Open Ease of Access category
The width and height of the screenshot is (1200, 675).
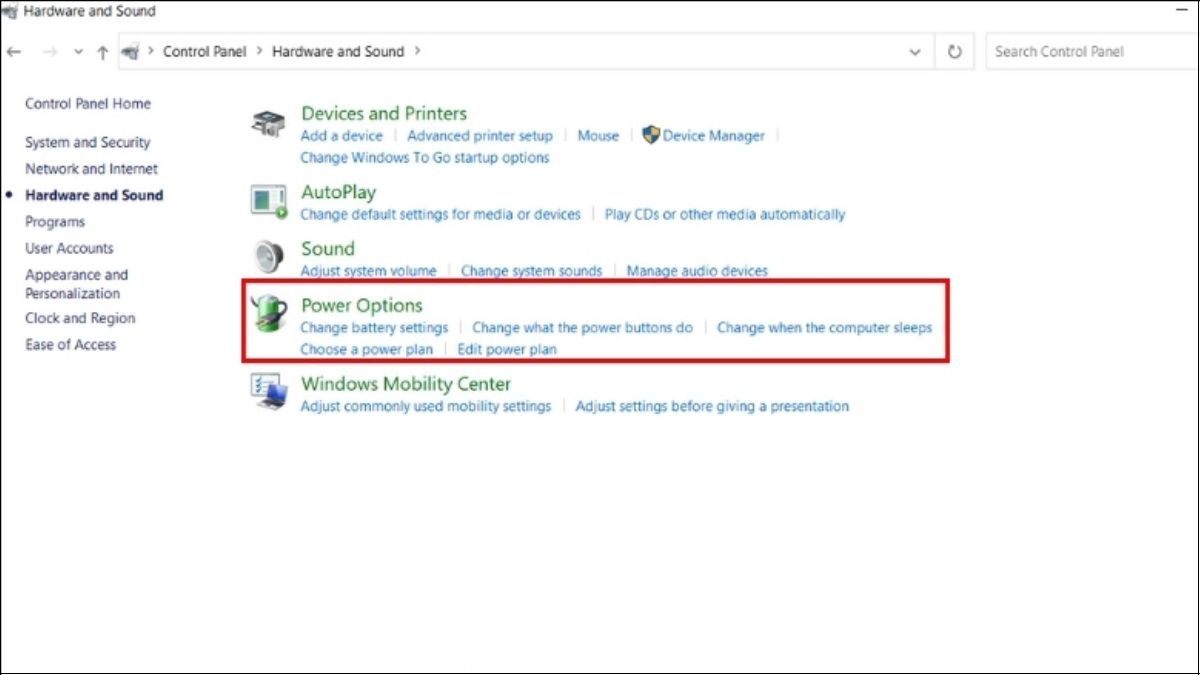[x=70, y=345]
